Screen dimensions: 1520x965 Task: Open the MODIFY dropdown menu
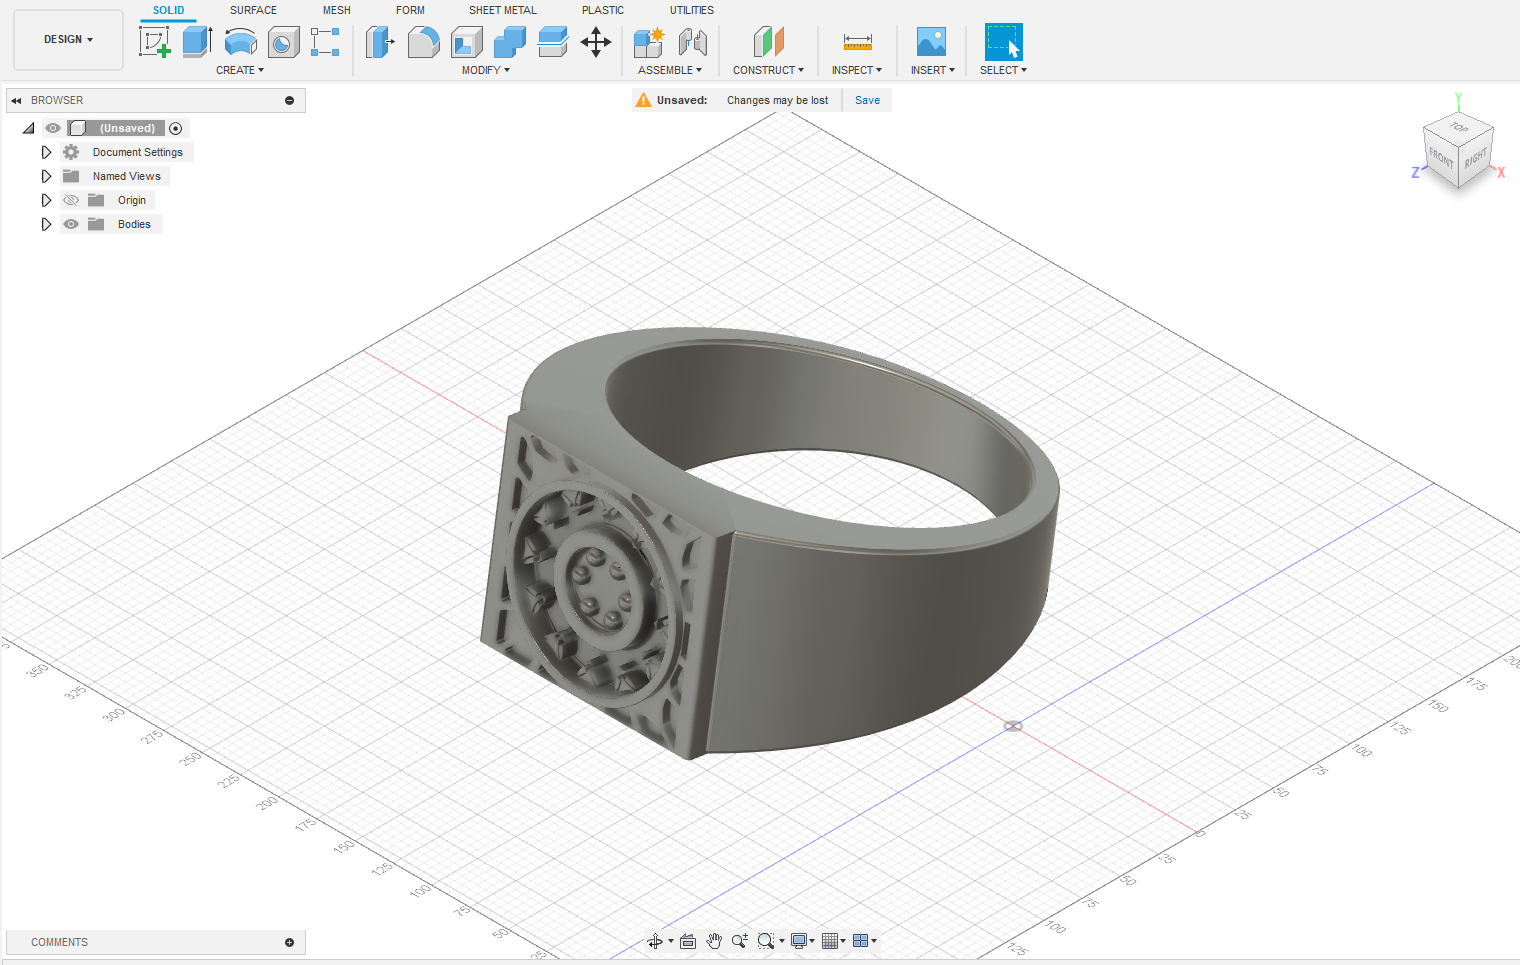point(486,70)
